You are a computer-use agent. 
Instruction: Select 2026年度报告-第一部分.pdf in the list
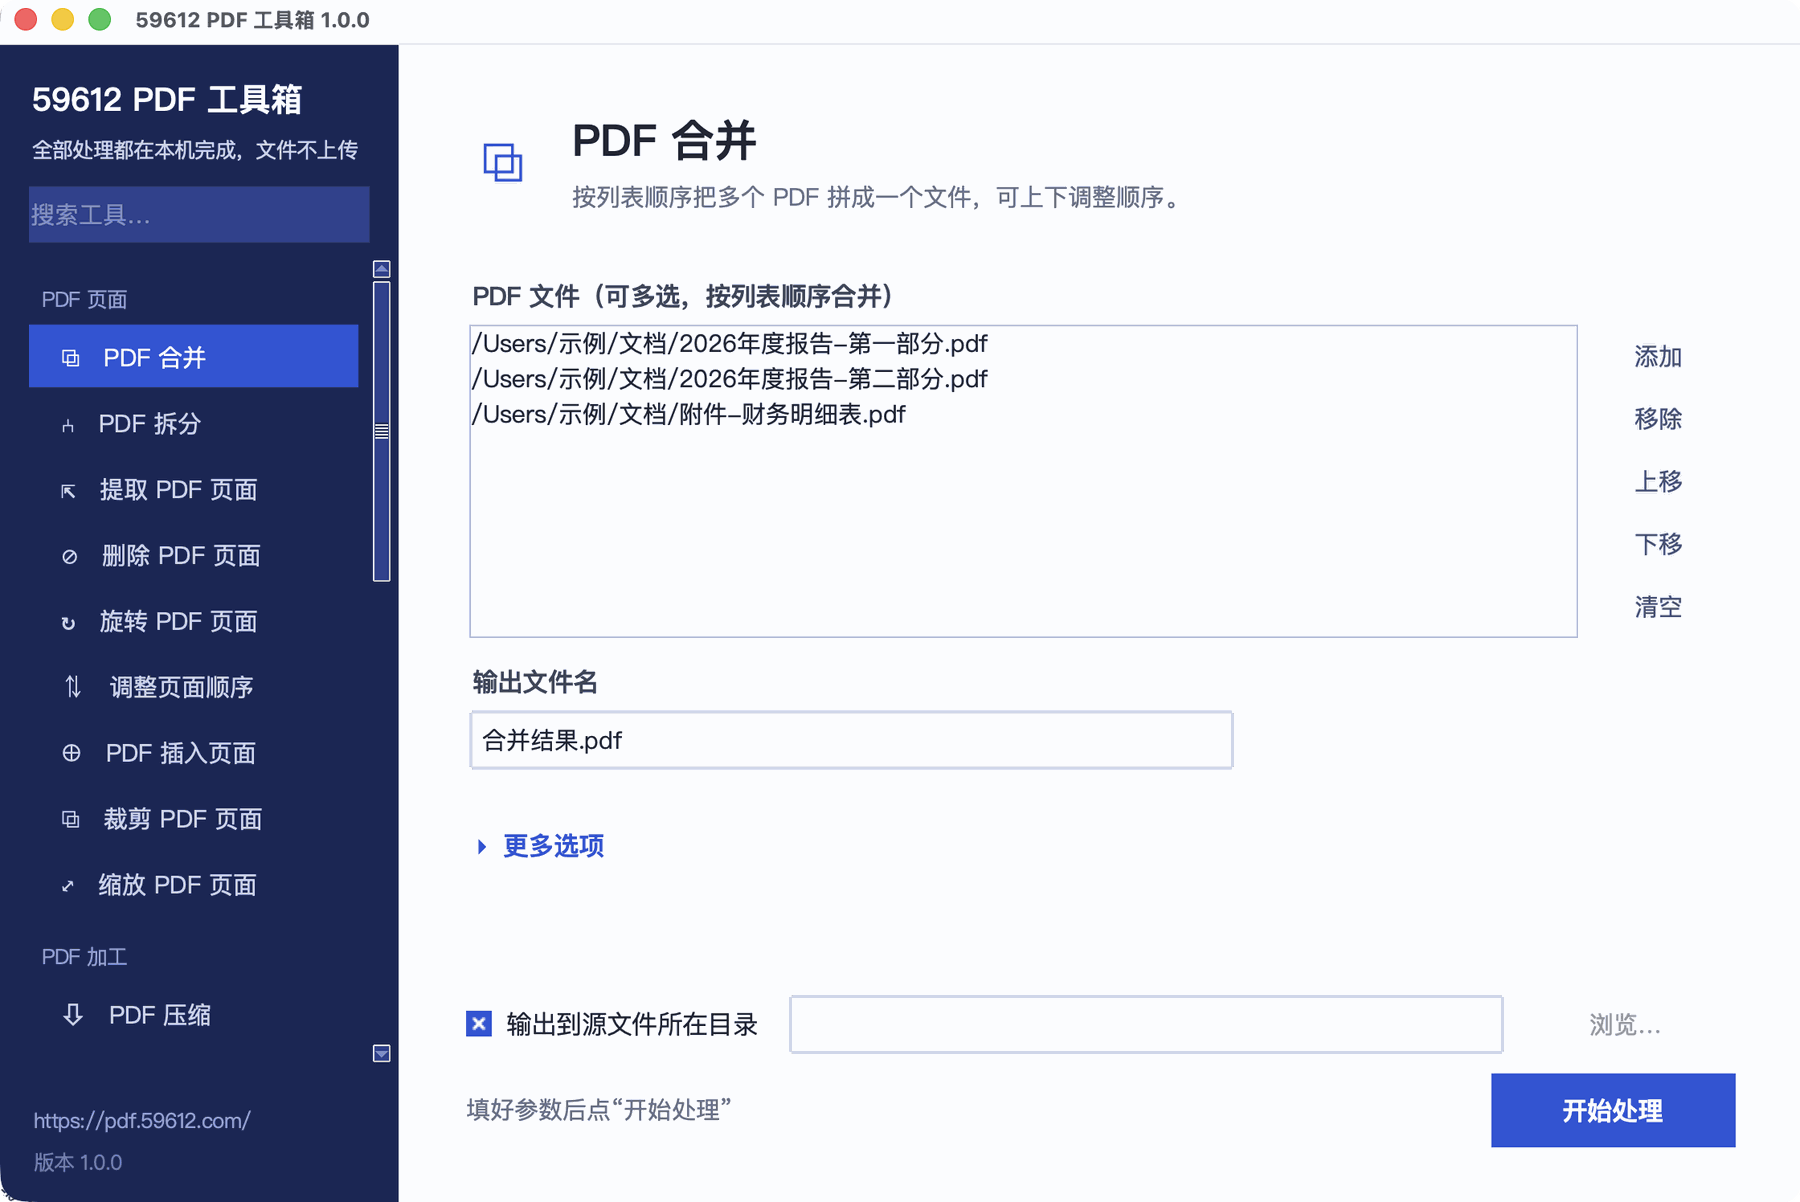click(x=1023, y=344)
